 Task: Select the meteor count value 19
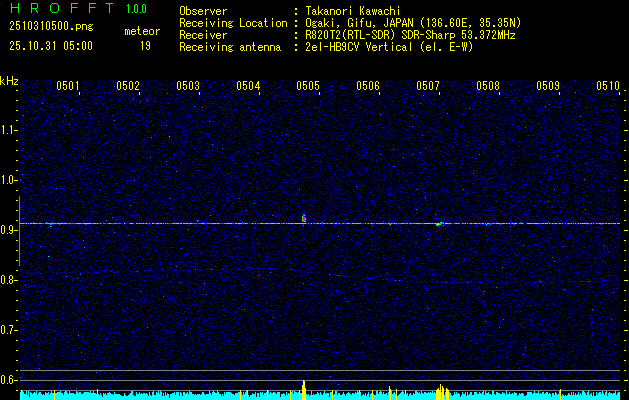(x=145, y=46)
